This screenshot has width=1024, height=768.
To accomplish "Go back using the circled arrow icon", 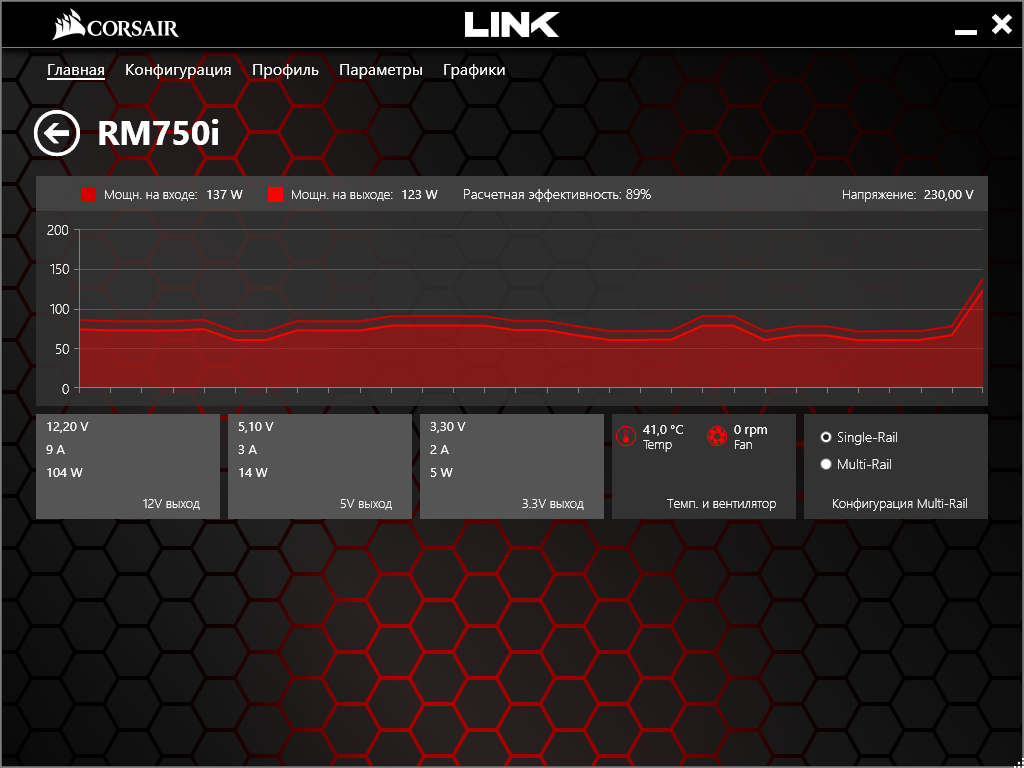I will click(x=57, y=134).
